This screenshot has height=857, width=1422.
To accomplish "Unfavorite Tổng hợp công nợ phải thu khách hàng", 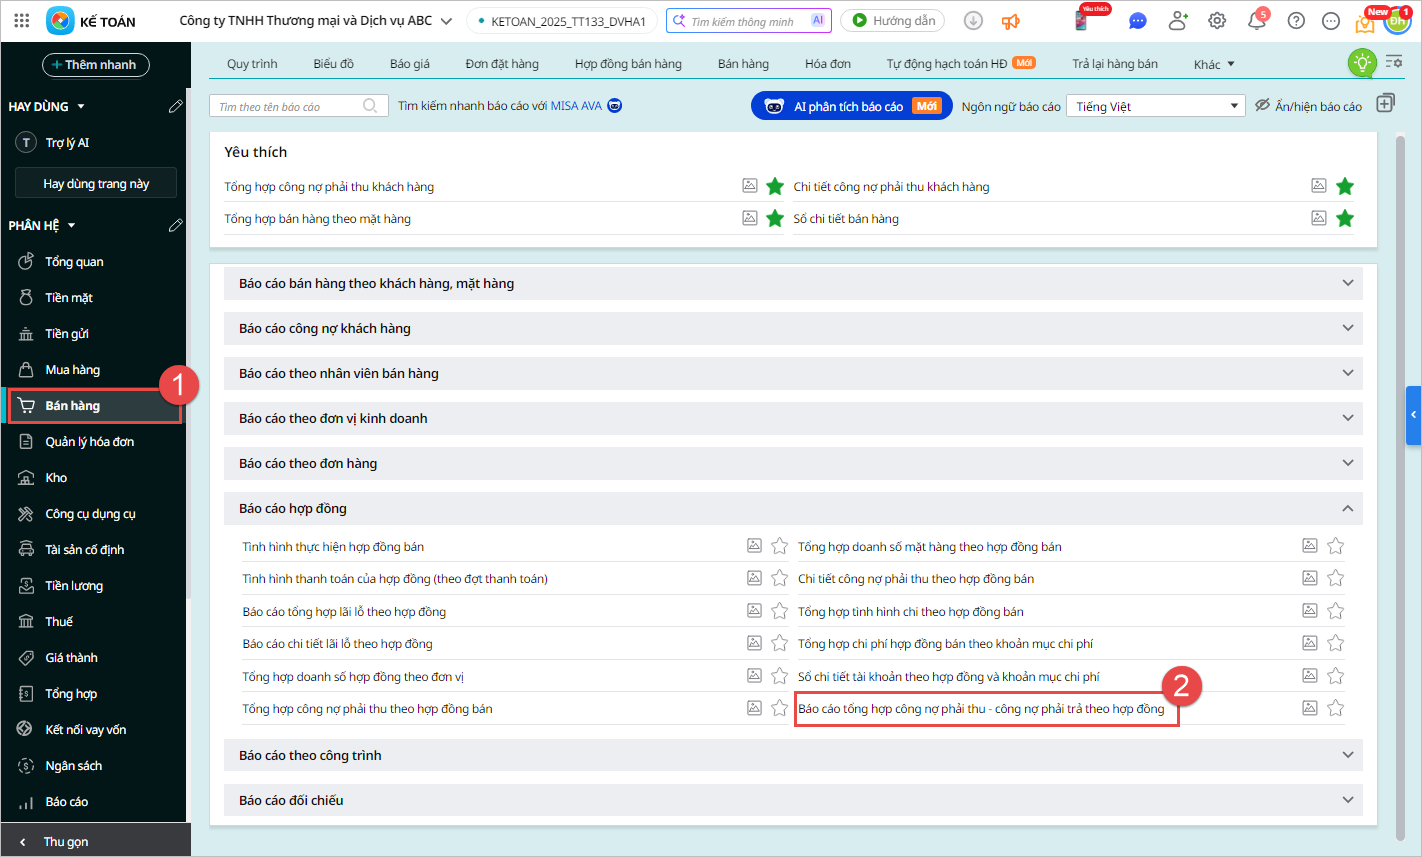I will (775, 186).
